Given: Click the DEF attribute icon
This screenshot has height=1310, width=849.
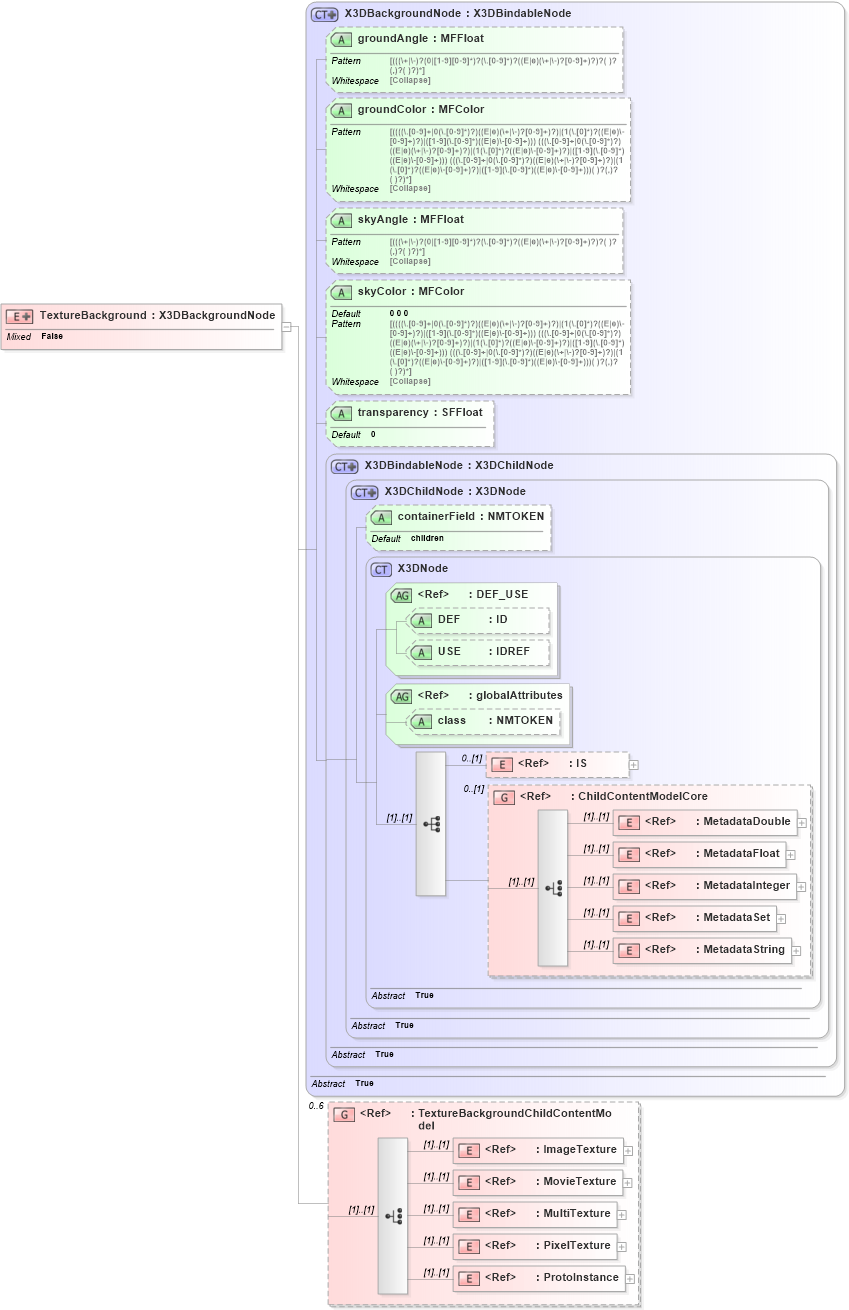Looking at the screenshot, I should pos(422,621).
